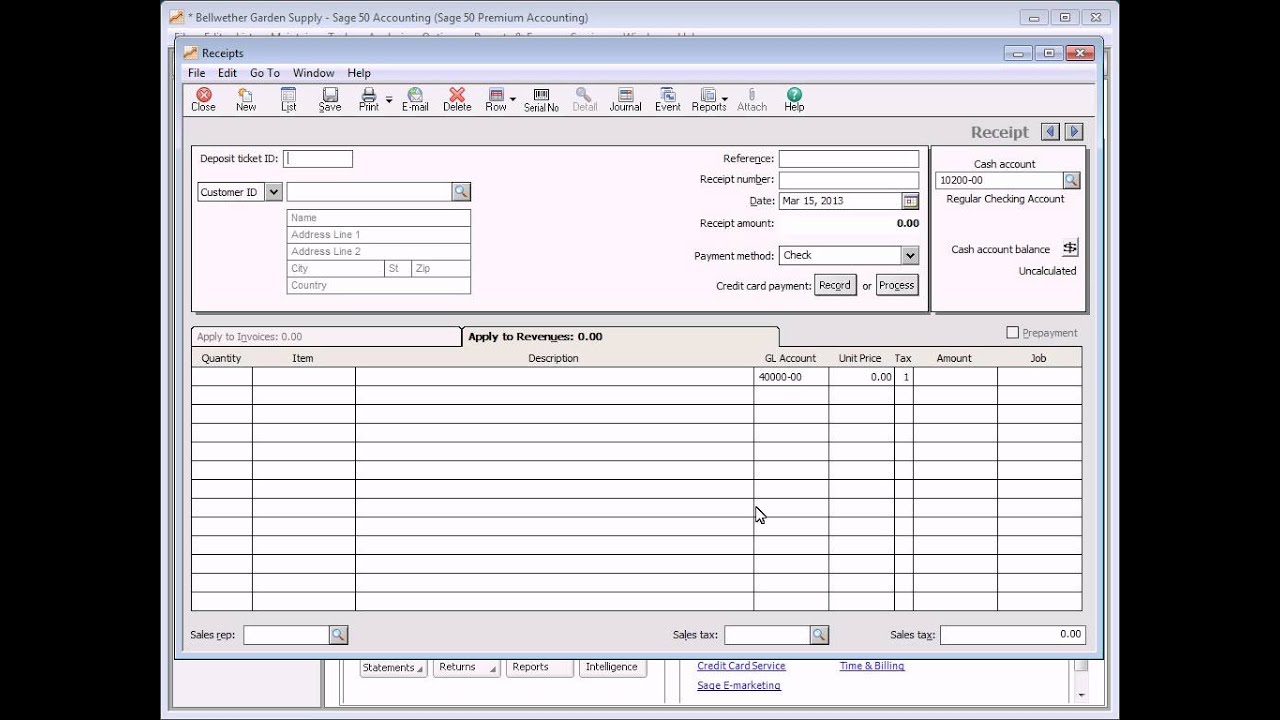Click the cash account 10200-00 field

point(999,180)
